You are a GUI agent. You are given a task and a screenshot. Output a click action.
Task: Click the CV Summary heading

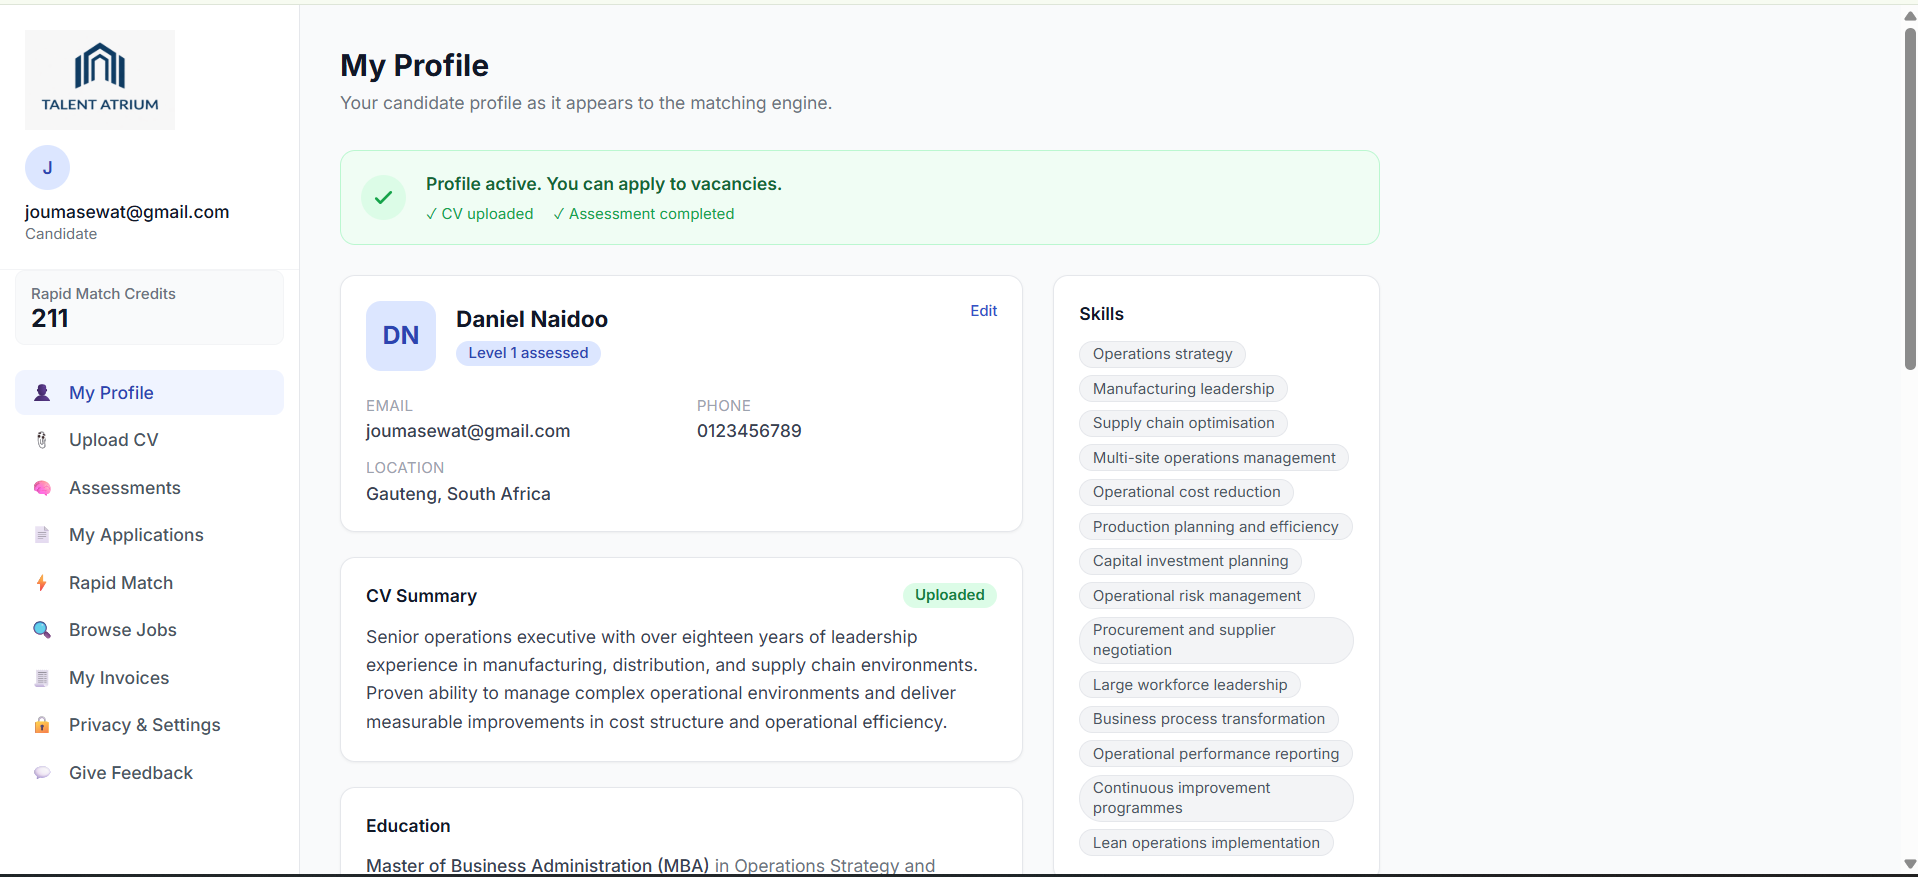(421, 596)
